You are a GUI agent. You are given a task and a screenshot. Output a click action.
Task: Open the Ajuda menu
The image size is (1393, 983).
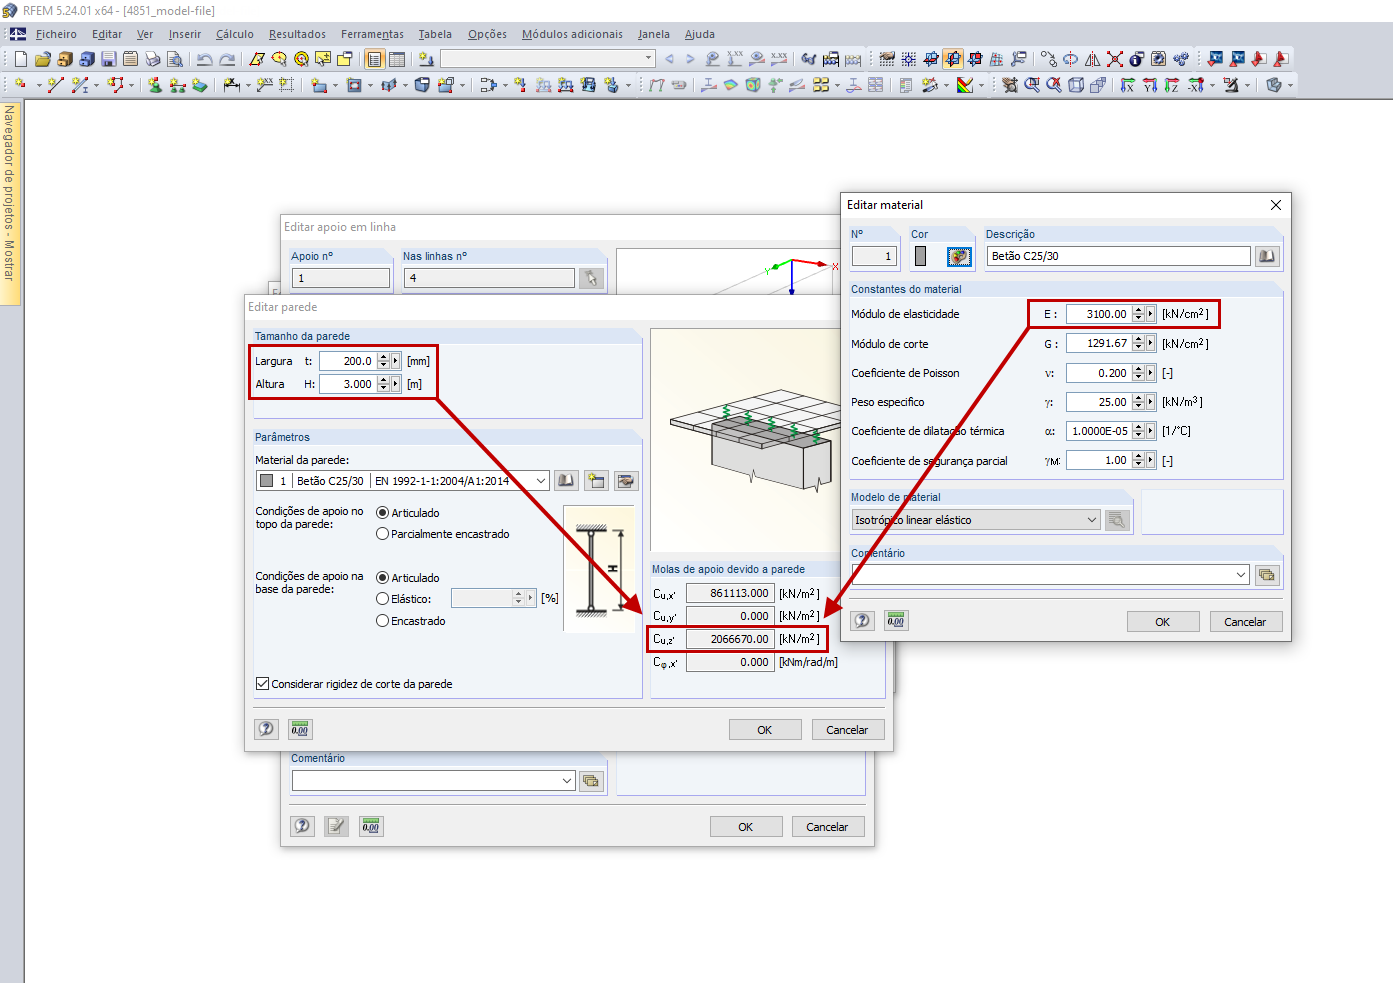coord(700,34)
